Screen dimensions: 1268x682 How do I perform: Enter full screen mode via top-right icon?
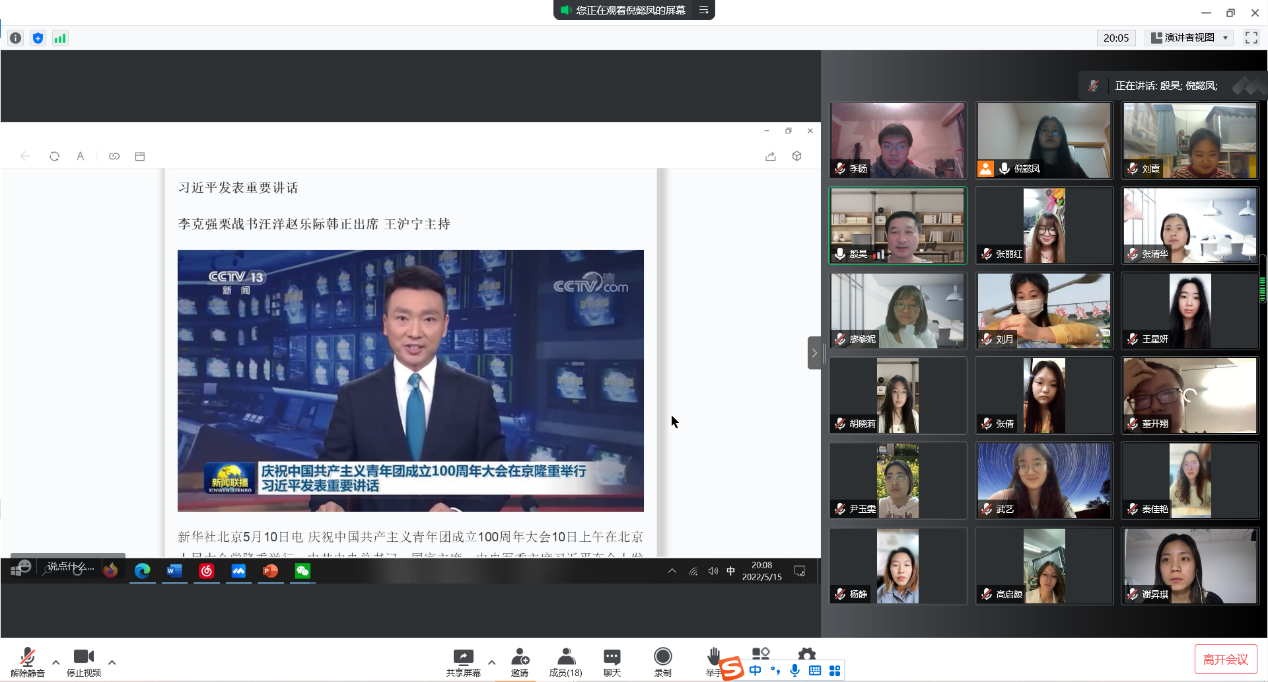[x=1251, y=38]
